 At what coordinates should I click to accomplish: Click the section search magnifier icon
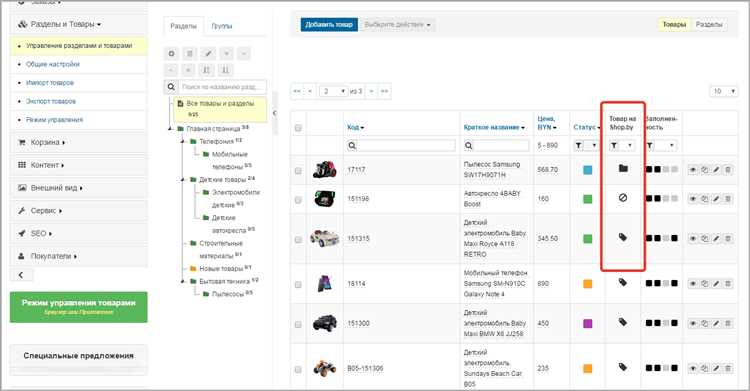[x=171, y=87]
